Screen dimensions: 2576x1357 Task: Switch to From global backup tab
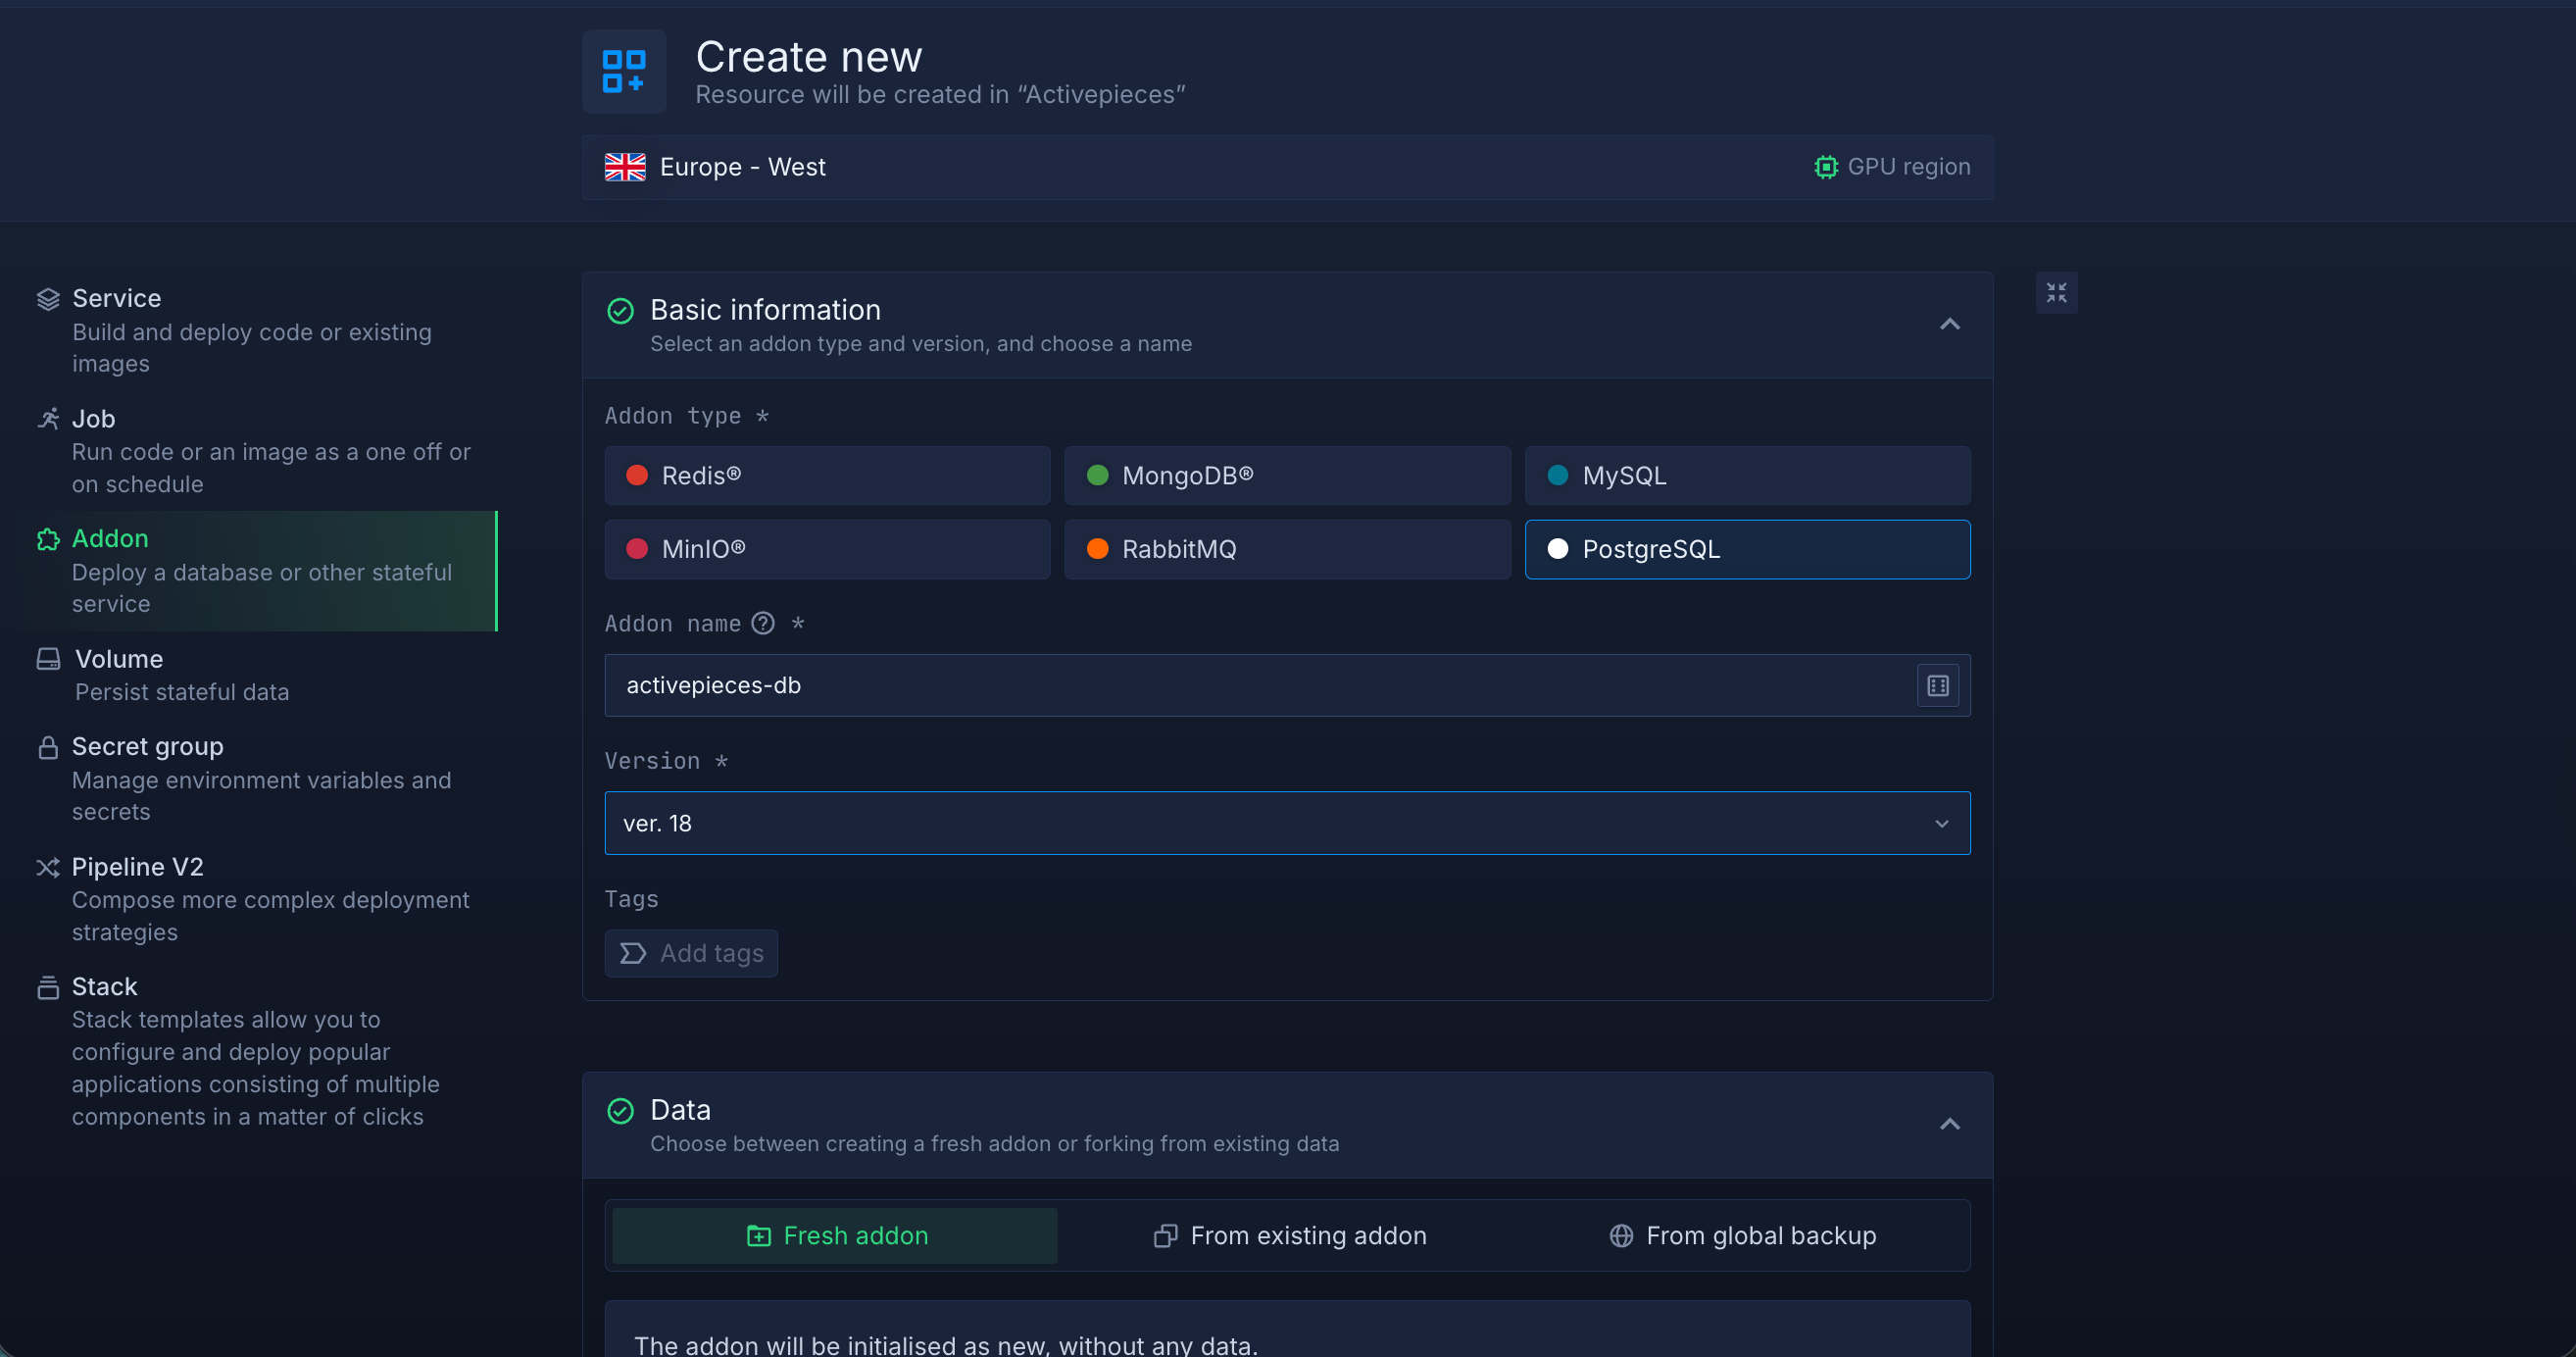click(x=1742, y=1235)
